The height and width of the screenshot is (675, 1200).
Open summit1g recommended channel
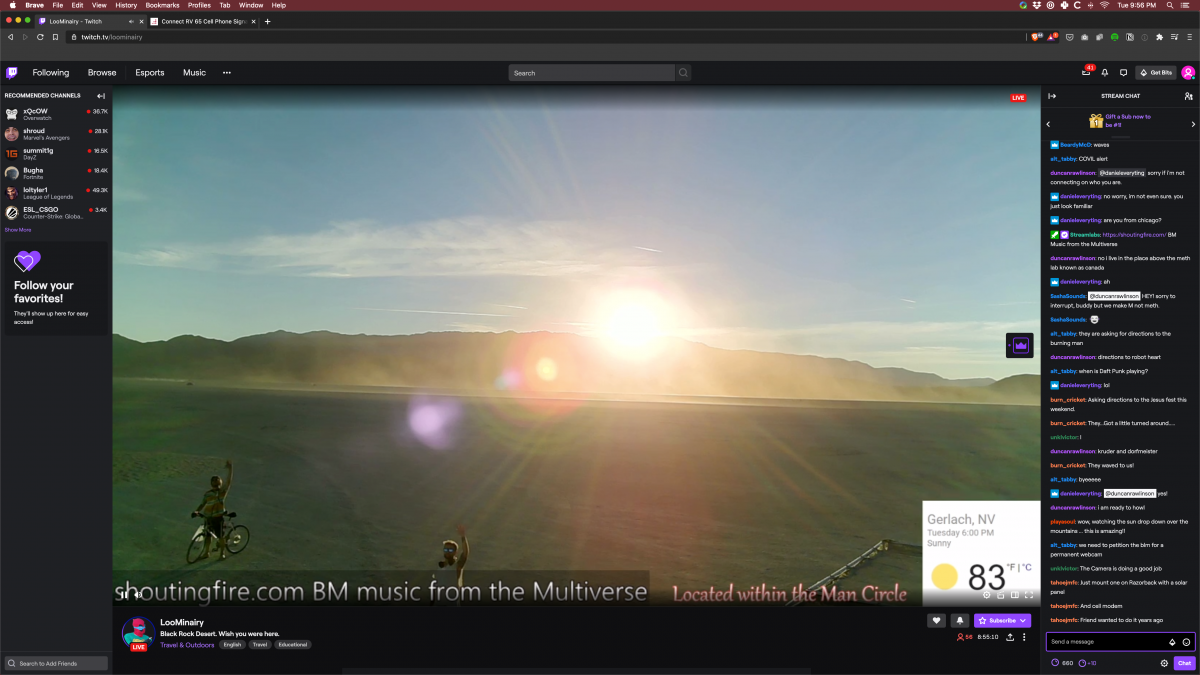56,153
